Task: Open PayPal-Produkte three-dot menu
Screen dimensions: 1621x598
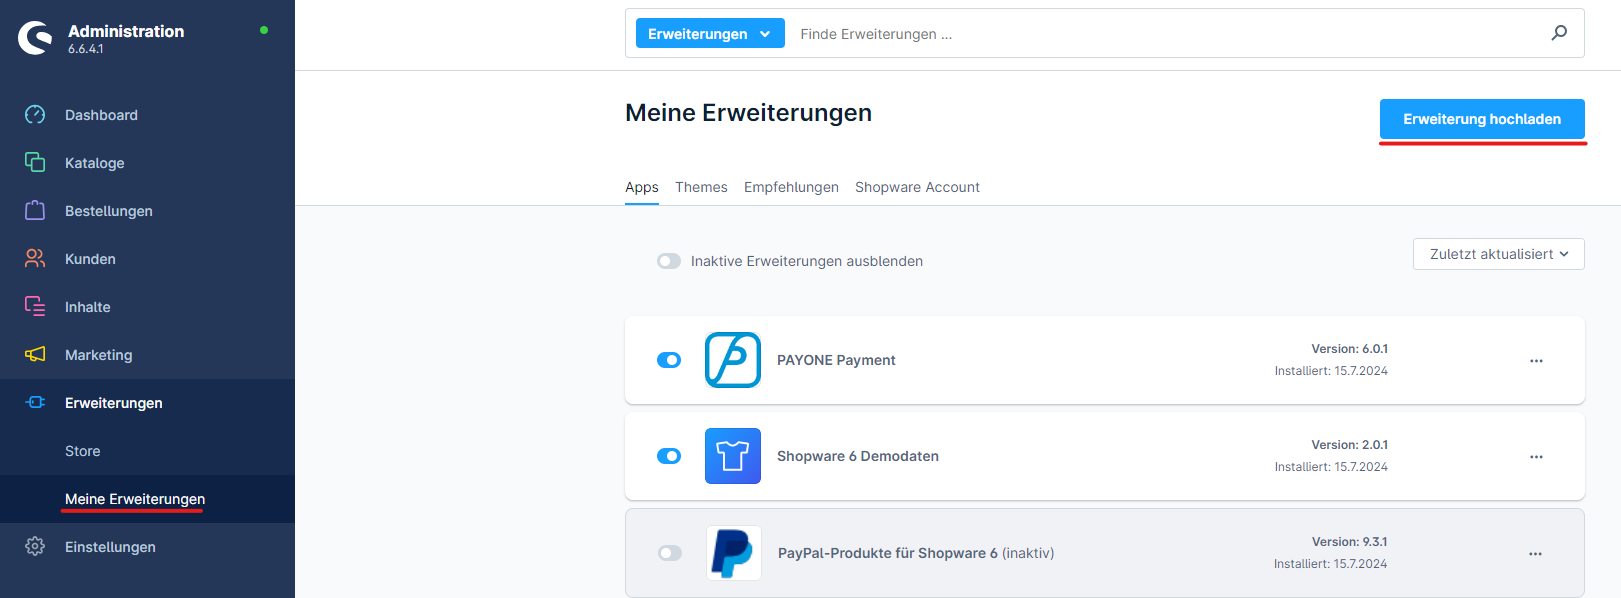Action: click(1535, 553)
